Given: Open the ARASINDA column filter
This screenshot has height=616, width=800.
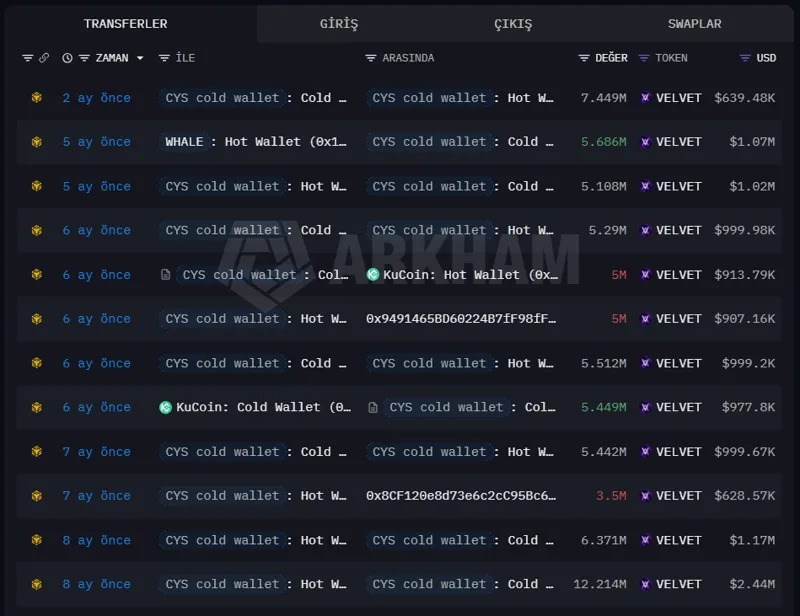Looking at the screenshot, I should (x=371, y=58).
